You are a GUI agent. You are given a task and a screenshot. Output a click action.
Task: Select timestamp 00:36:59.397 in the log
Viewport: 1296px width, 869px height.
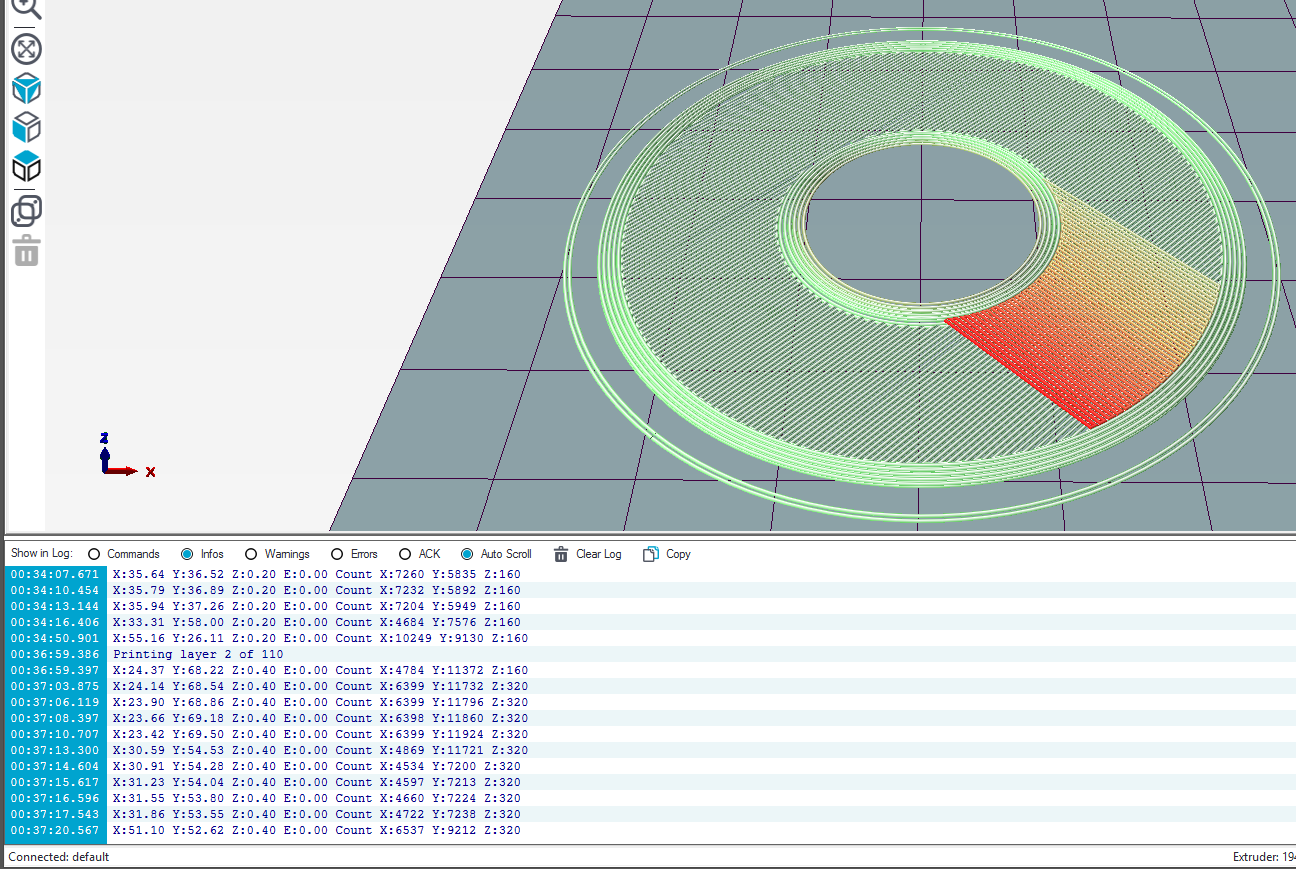[55, 670]
